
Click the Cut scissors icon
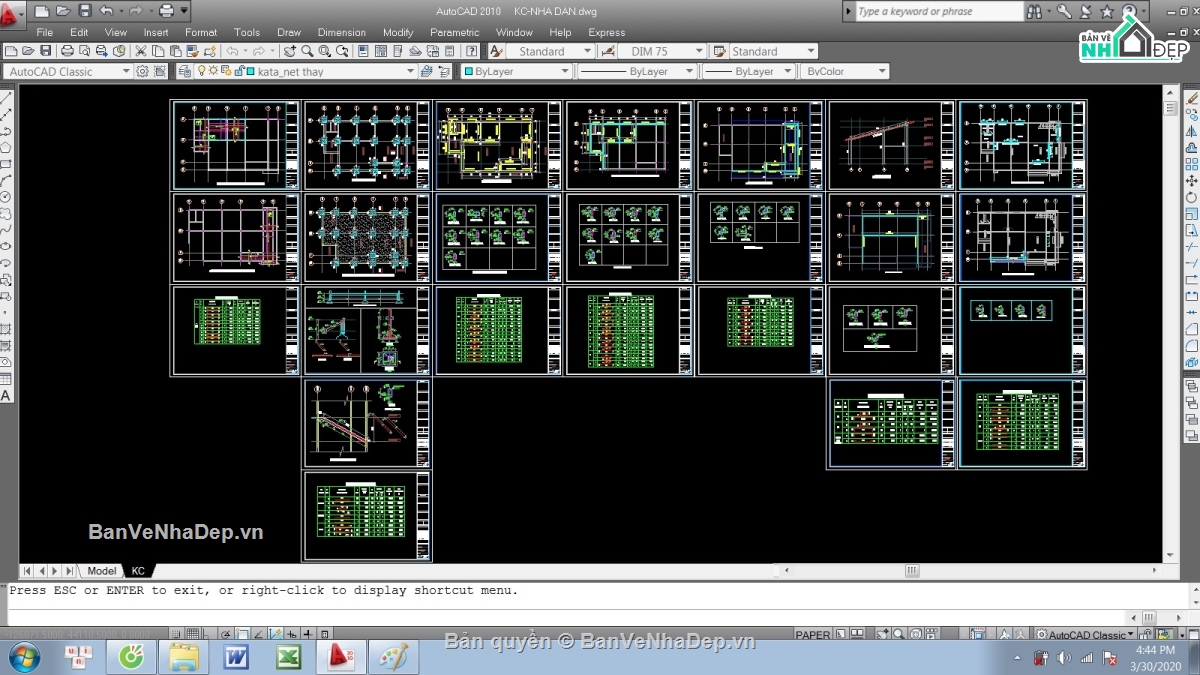(x=141, y=51)
